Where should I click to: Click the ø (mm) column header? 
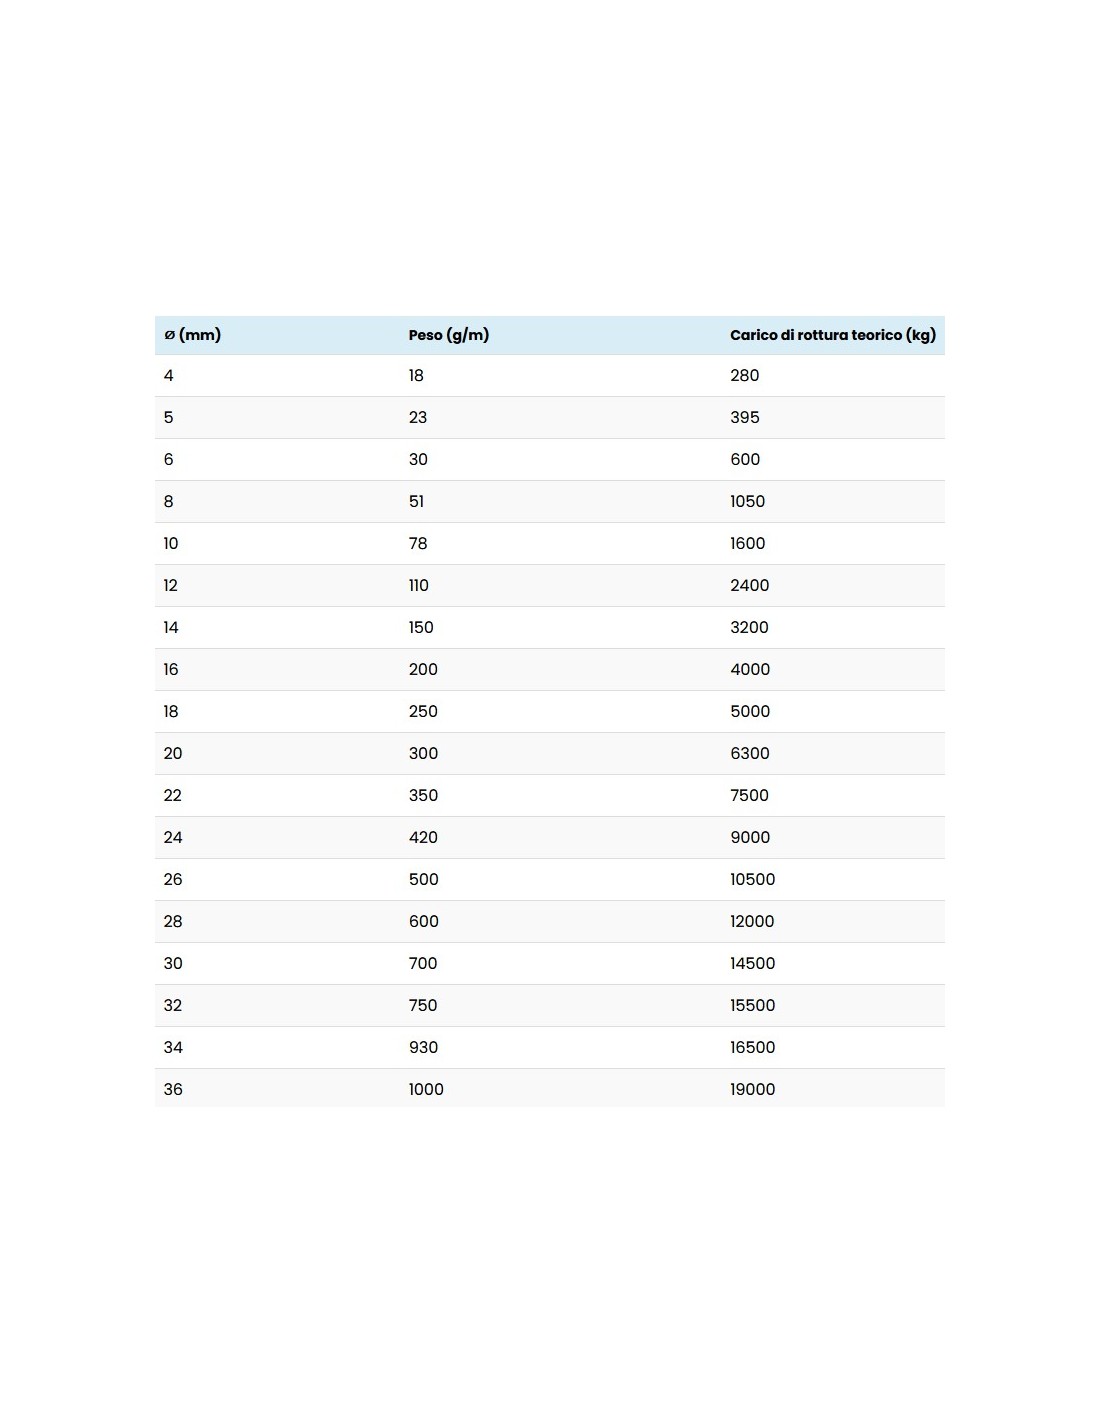coord(192,335)
